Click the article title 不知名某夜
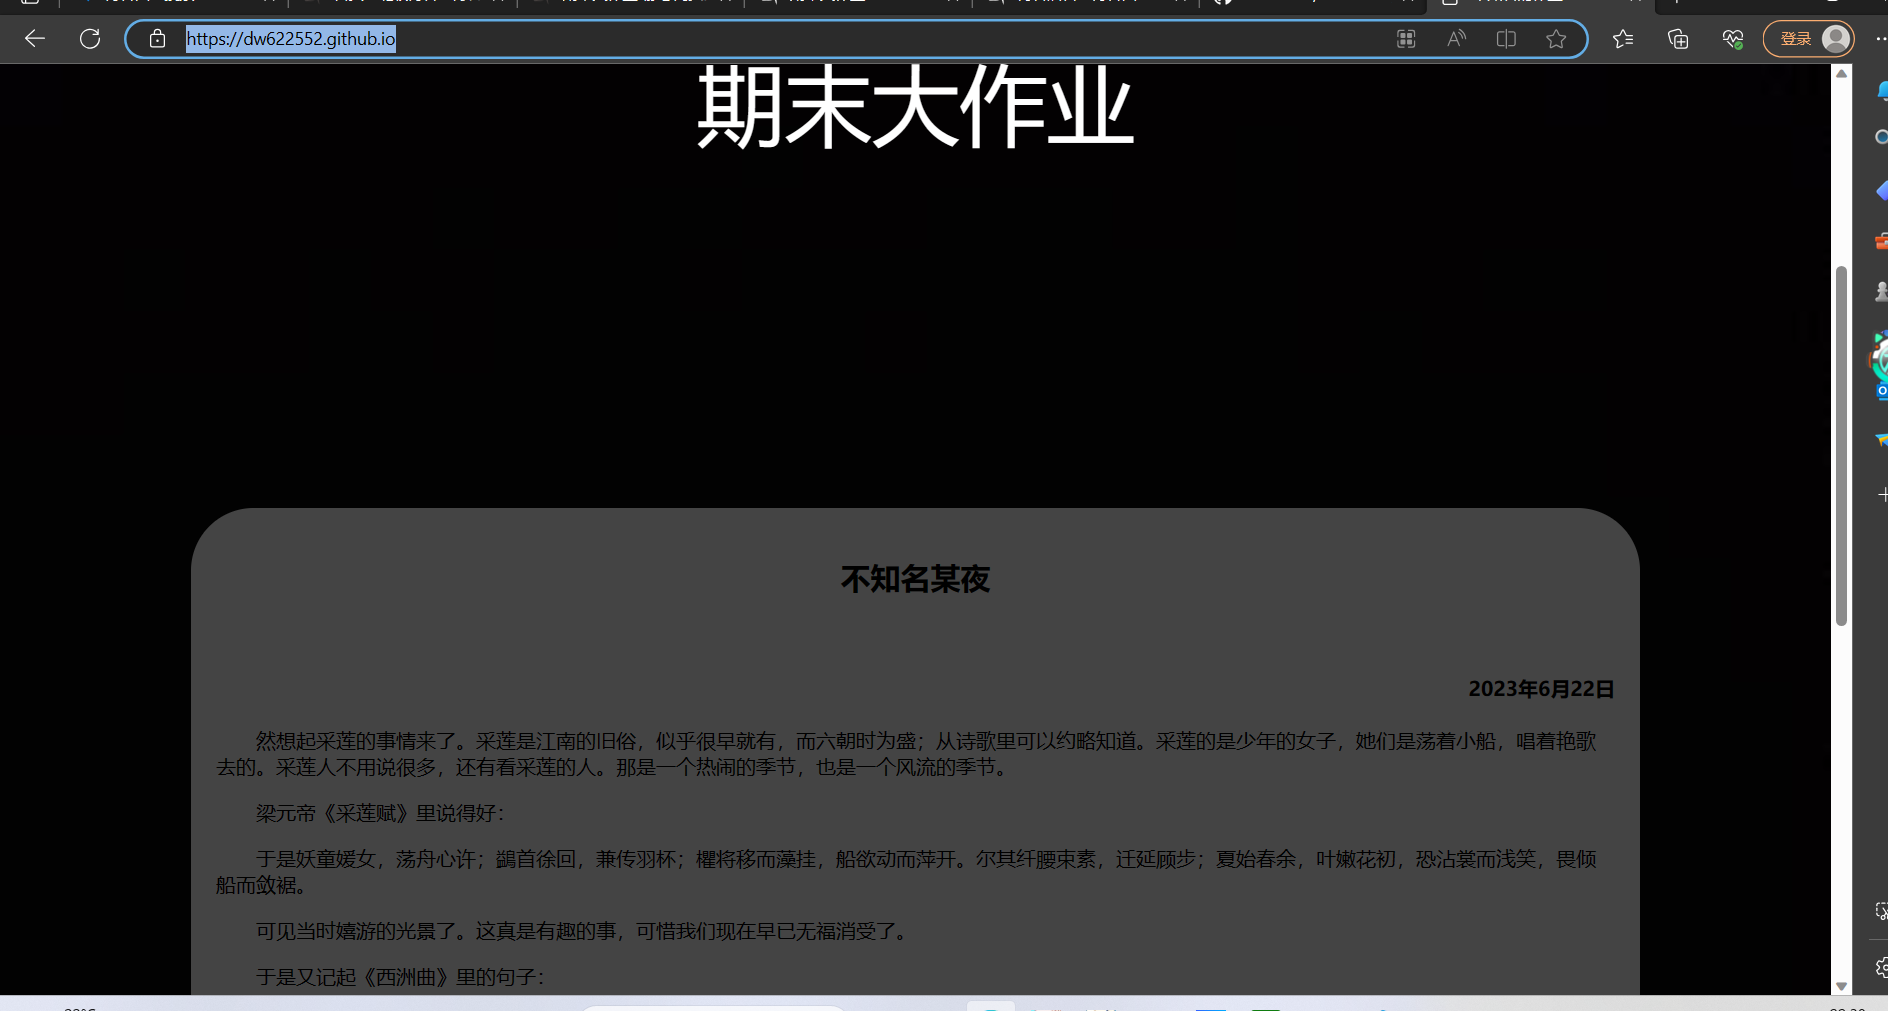This screenshot has height=1011, width=1888. (915, 579)
